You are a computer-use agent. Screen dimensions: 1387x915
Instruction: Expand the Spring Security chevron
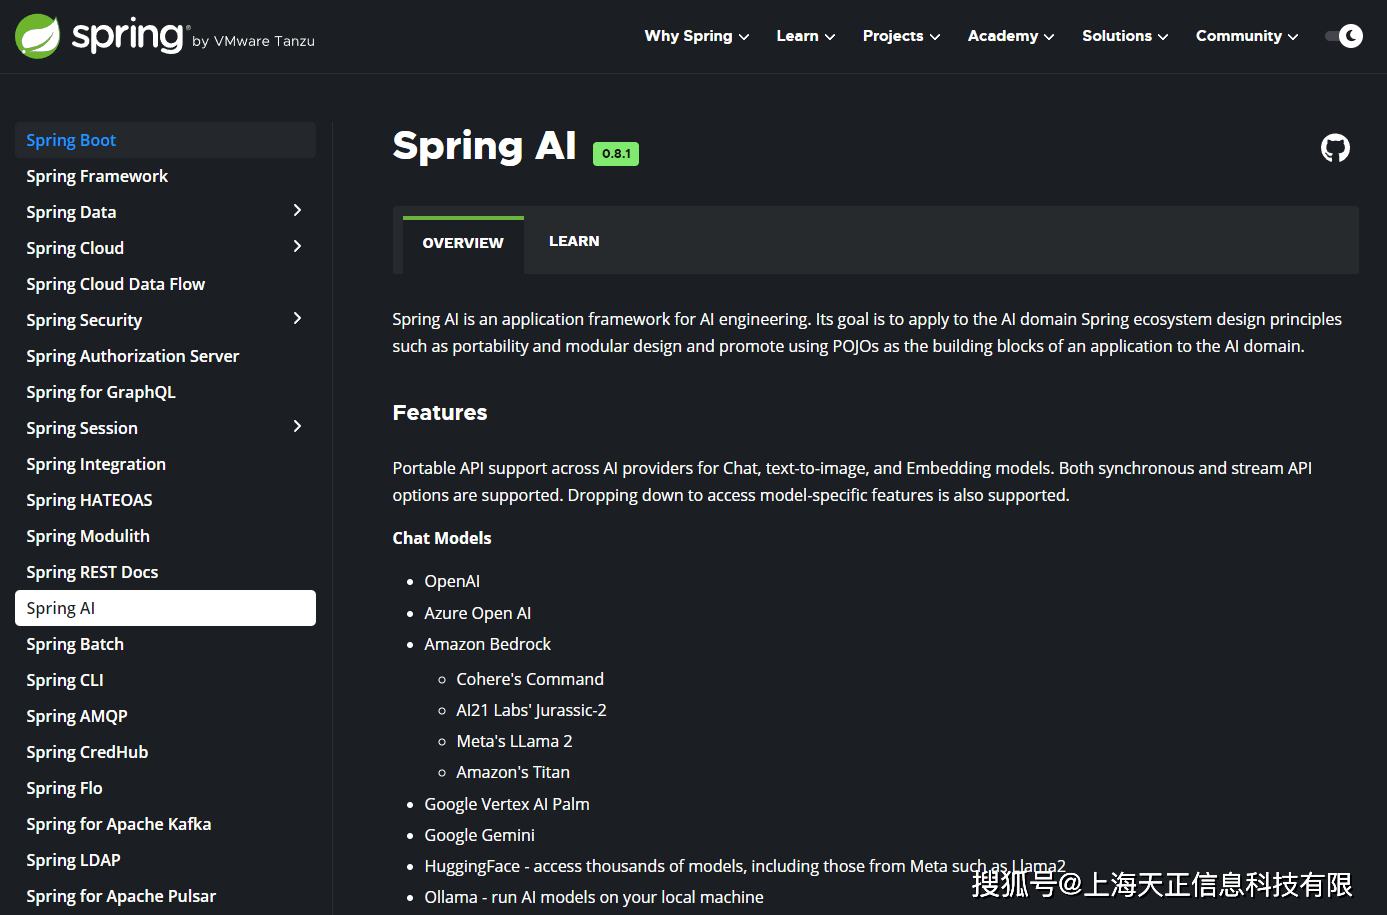tap(297, 319)
